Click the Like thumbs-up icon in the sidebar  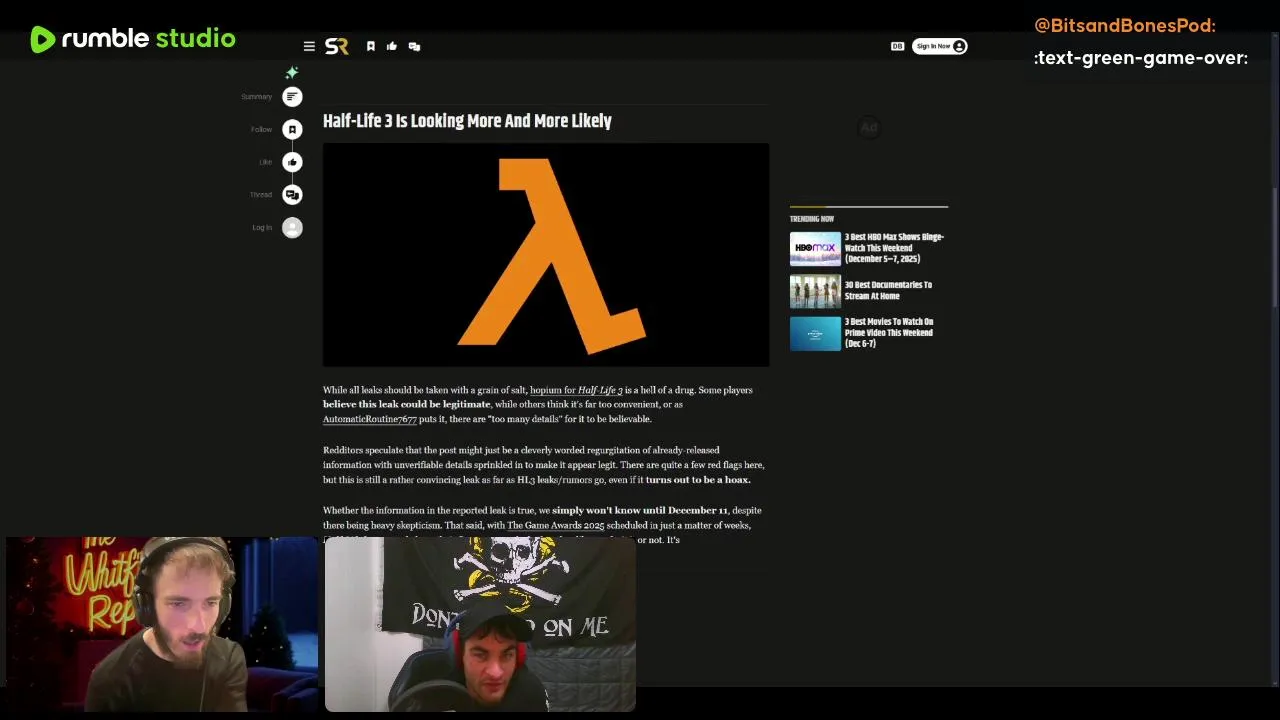point(292,162)
